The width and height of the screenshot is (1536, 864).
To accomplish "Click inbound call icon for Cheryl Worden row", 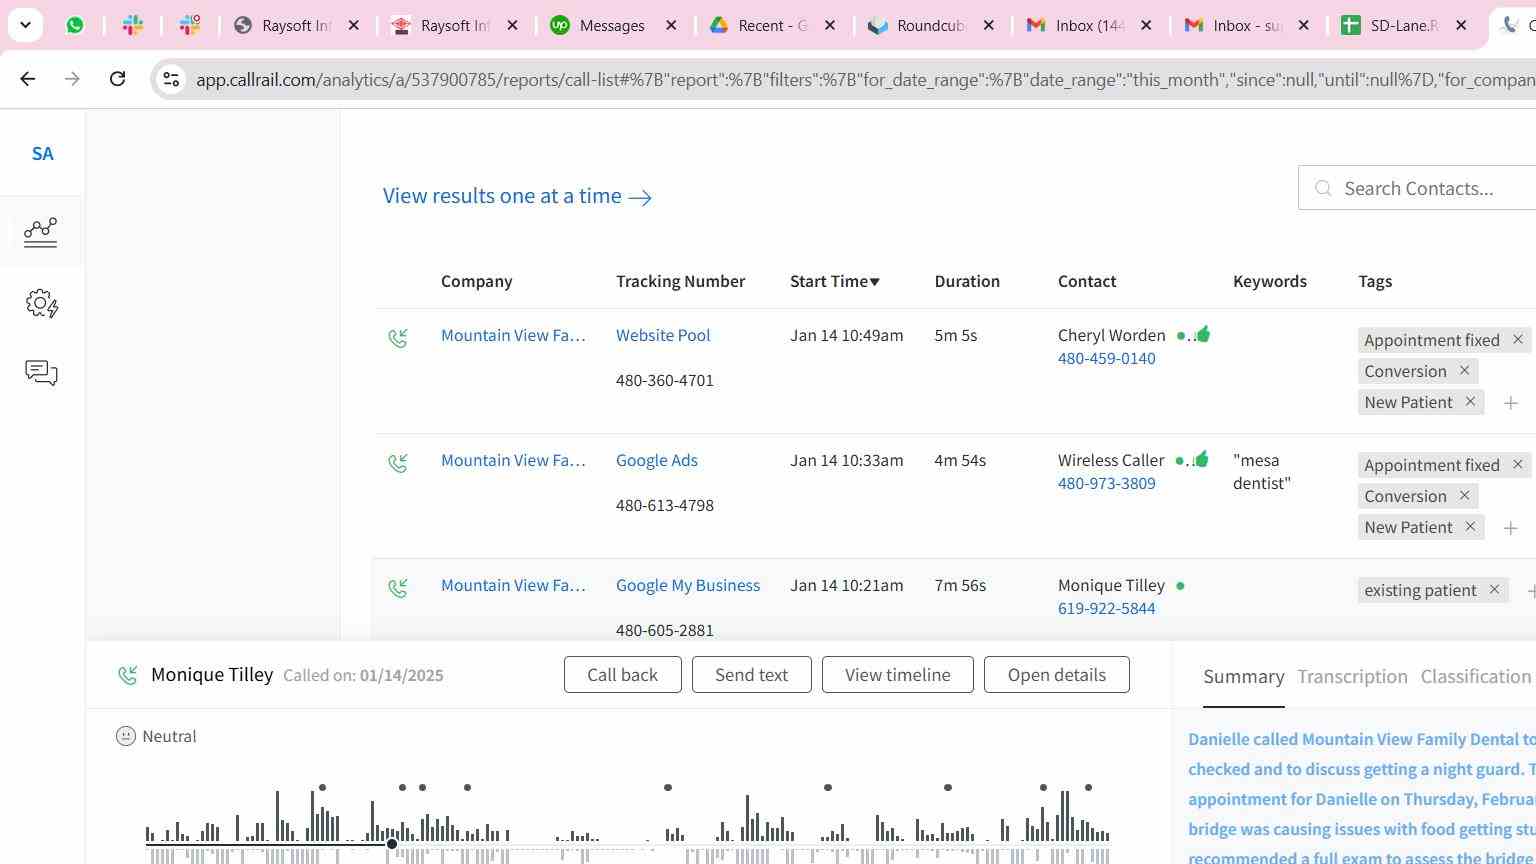I will pos(398,338).
